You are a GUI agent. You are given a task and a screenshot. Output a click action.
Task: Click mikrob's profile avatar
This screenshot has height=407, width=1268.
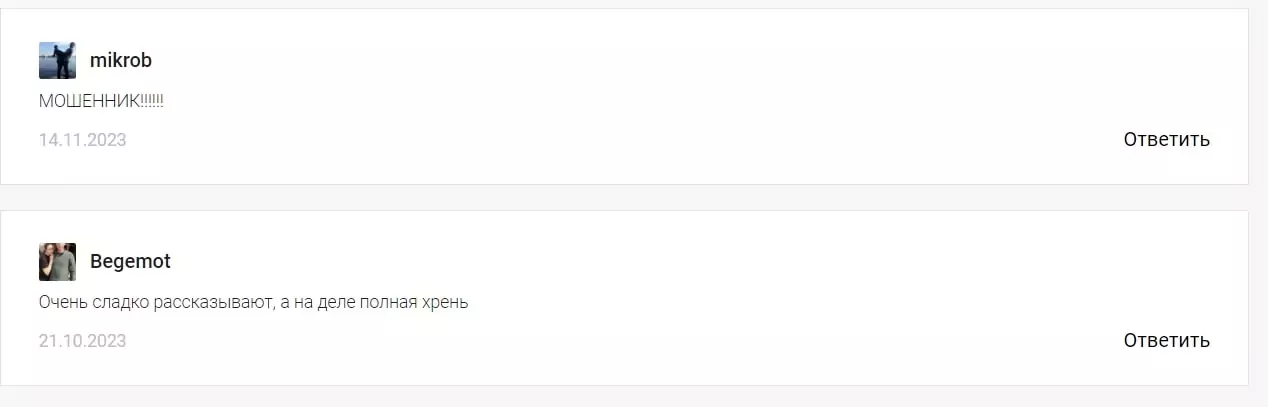(x=57, y=61)
